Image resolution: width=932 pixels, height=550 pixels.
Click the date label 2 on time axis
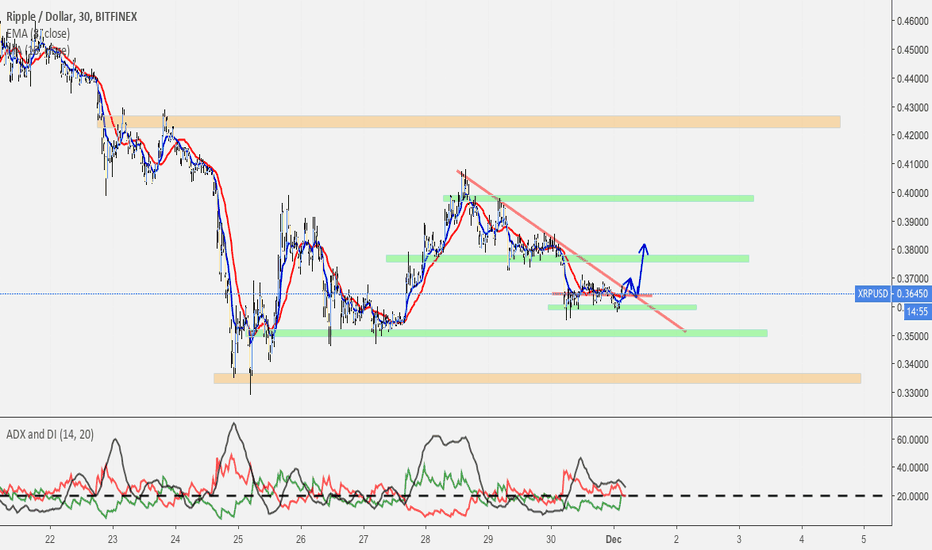click(x=676, y=539)
